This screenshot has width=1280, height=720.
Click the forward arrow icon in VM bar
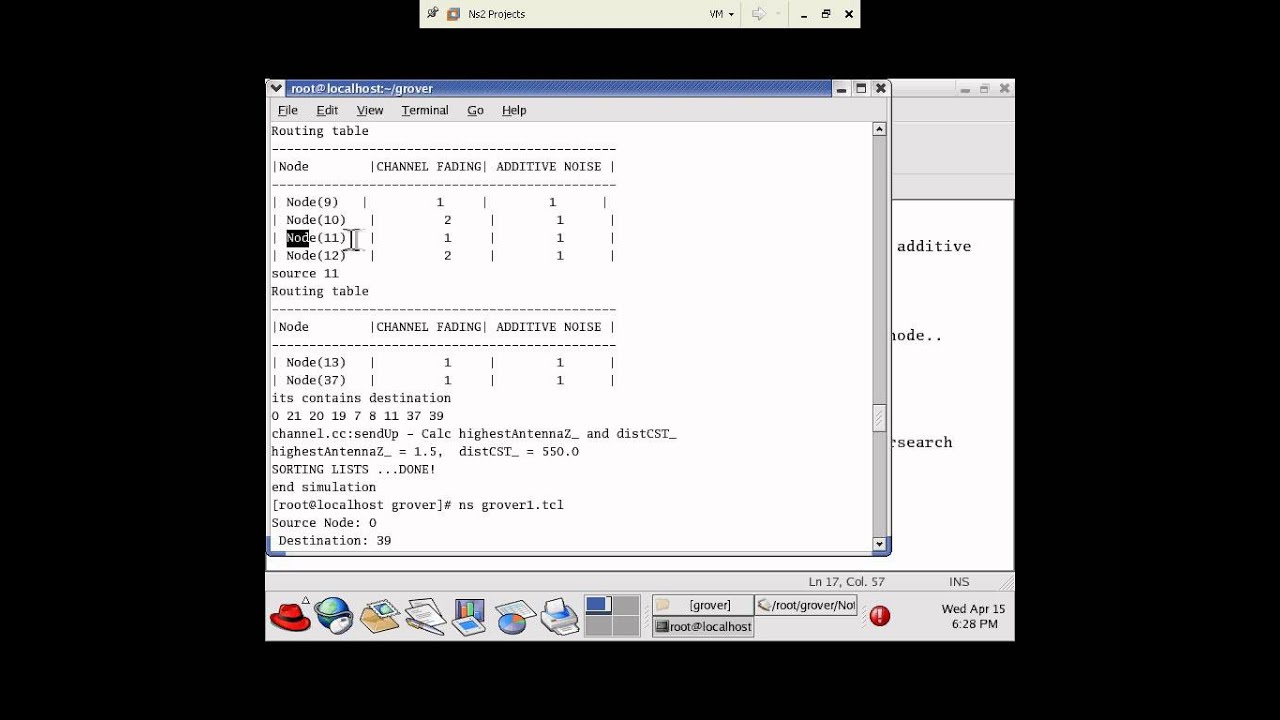tap(758, 14)
